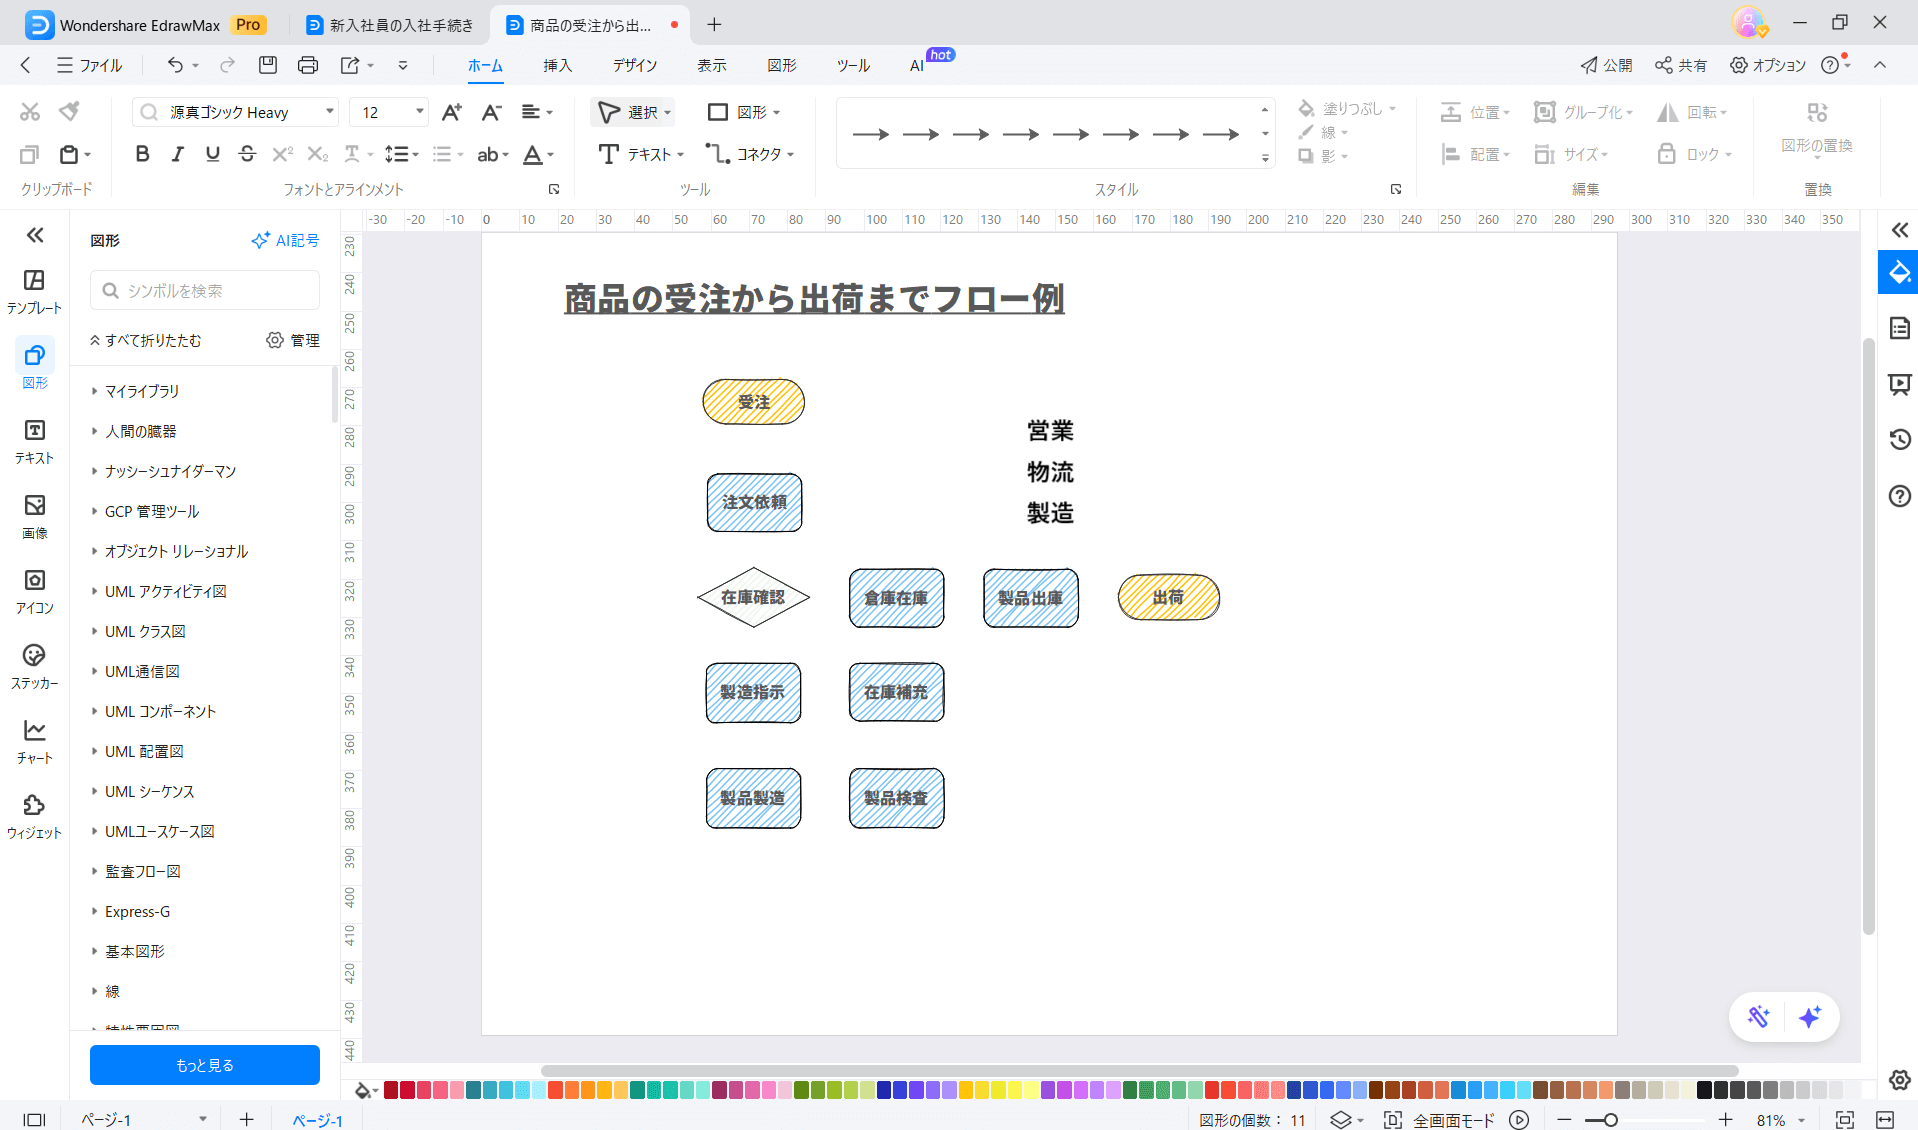The height and width of the screenshot is (1130, 1918).
Task: Open the Icon sidebar panel
Action: coord(34,591)
